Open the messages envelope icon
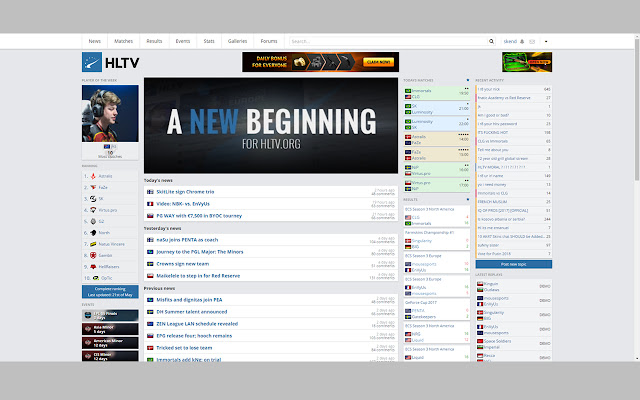The height and width of the screenshot is (400, 640). click(x=532, y=42)
